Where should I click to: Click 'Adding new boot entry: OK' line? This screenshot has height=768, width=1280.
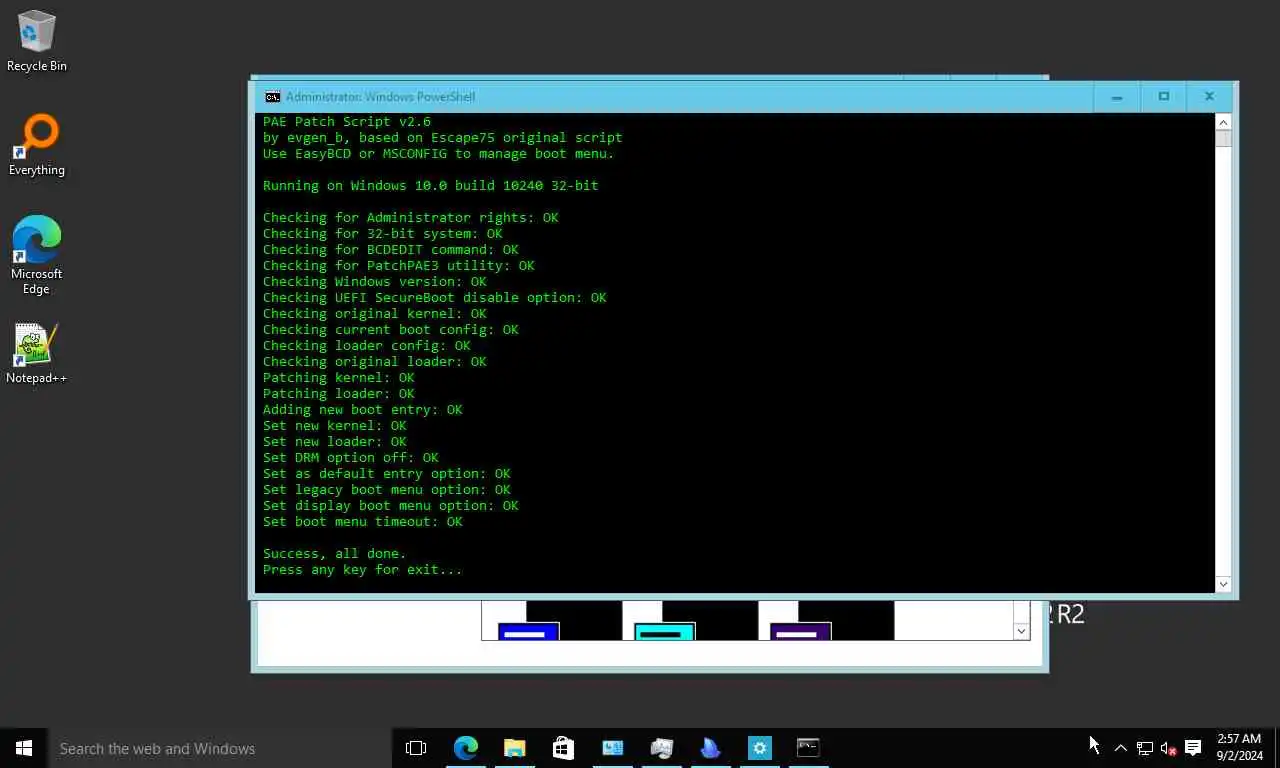tap(363, 410)
